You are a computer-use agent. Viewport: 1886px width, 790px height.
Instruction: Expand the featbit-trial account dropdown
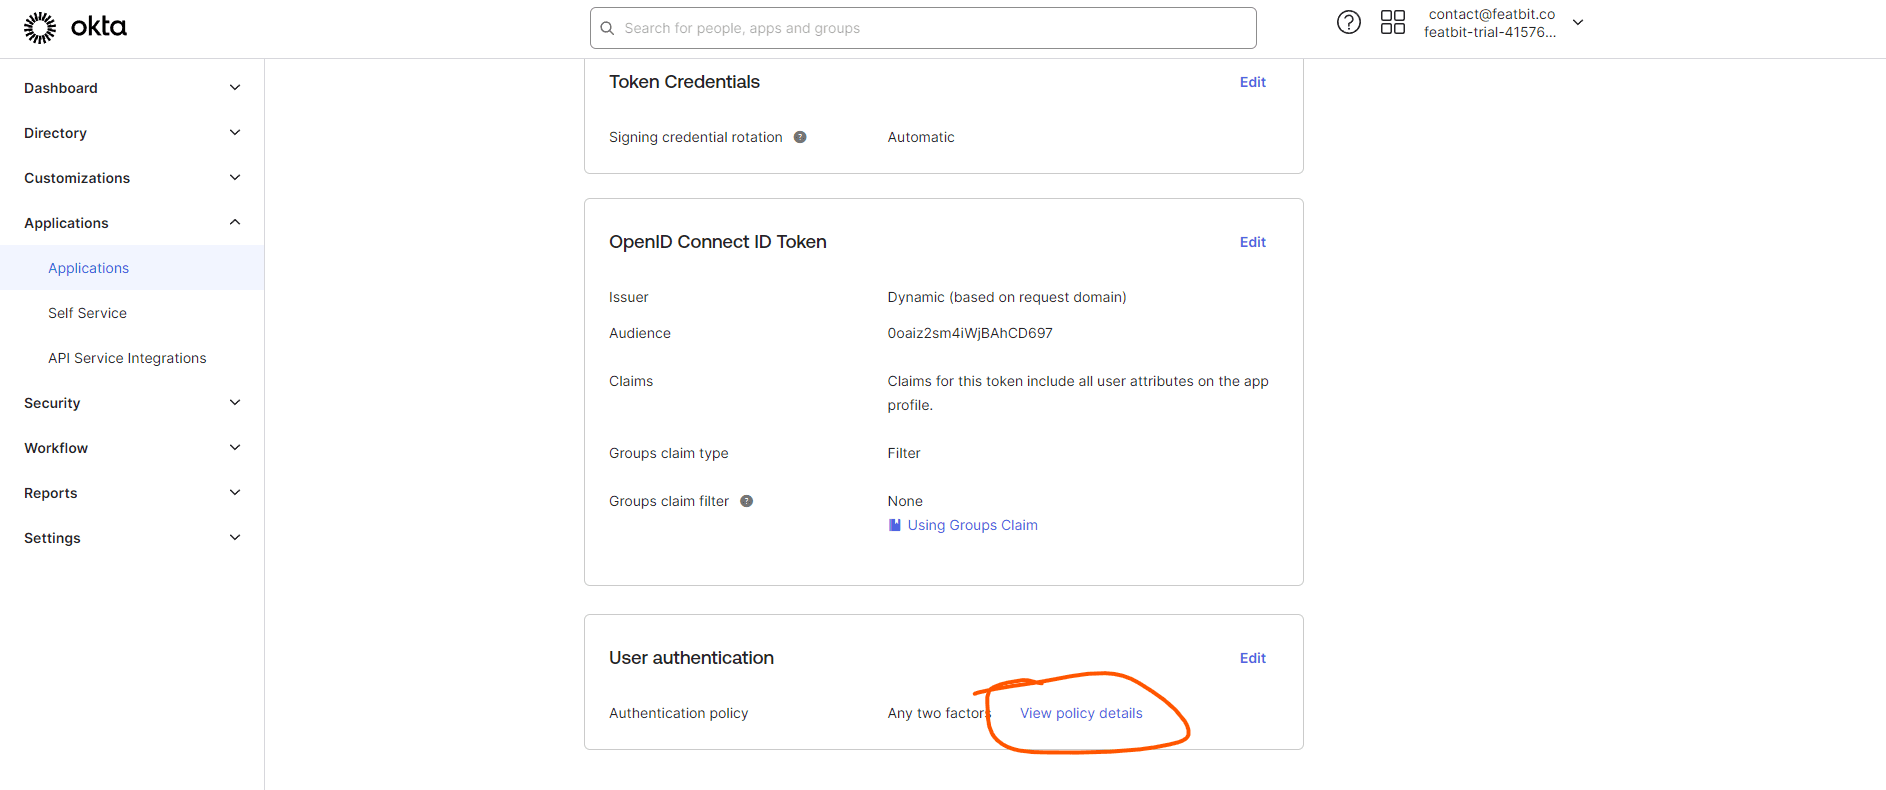pyautogui.click(x=1577, y=21)
